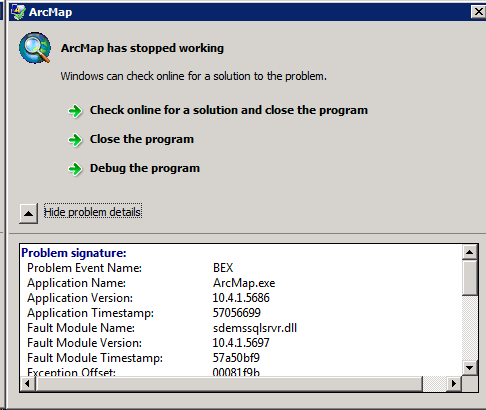This screenshot has width=486, height=410.
Task: Choose Close the program
Action: pyautogui.click(x=142, y=139)
